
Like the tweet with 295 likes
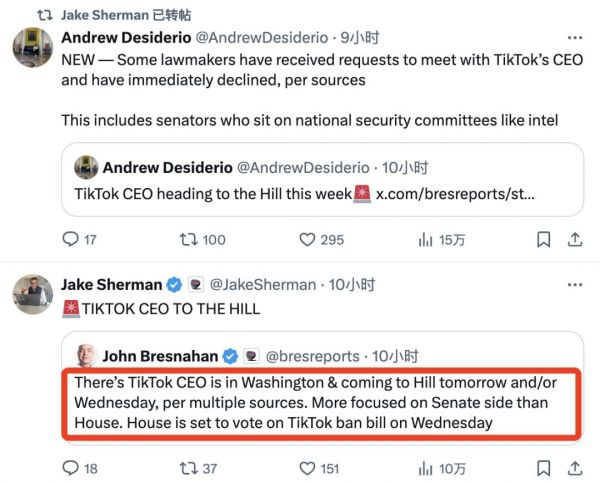point(309,240)
